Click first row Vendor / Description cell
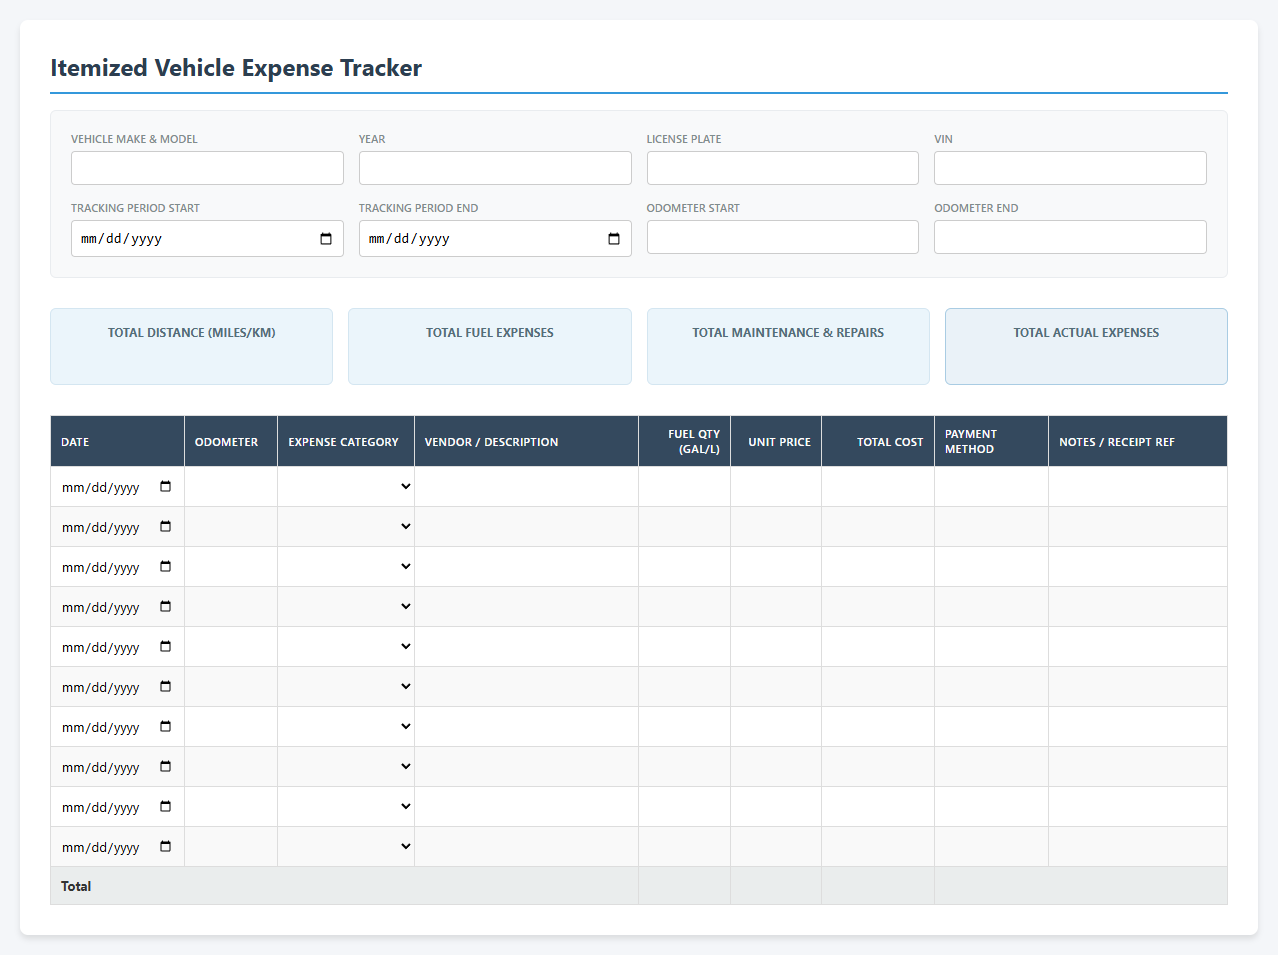Image resolution: width=1278 pixels, height=955 pixels. [x=526, y=487]
